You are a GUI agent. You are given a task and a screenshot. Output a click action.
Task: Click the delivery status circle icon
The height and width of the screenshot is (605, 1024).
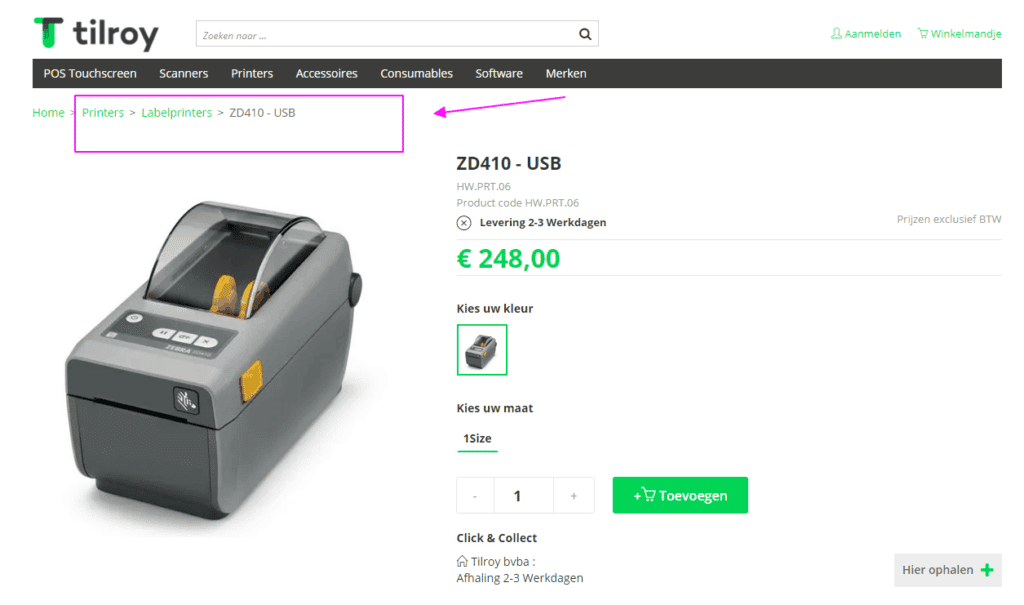click(464, 223)
